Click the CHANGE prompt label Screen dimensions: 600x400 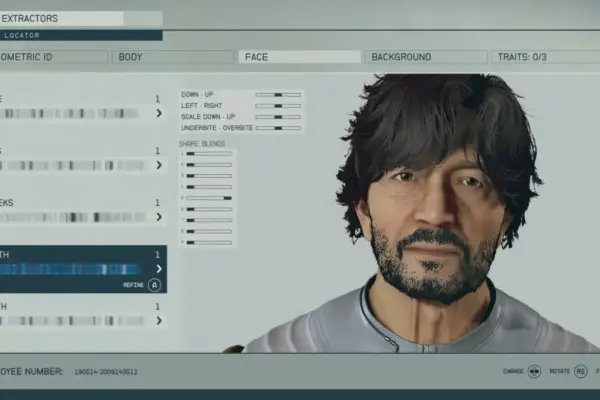tap(513, 371)
